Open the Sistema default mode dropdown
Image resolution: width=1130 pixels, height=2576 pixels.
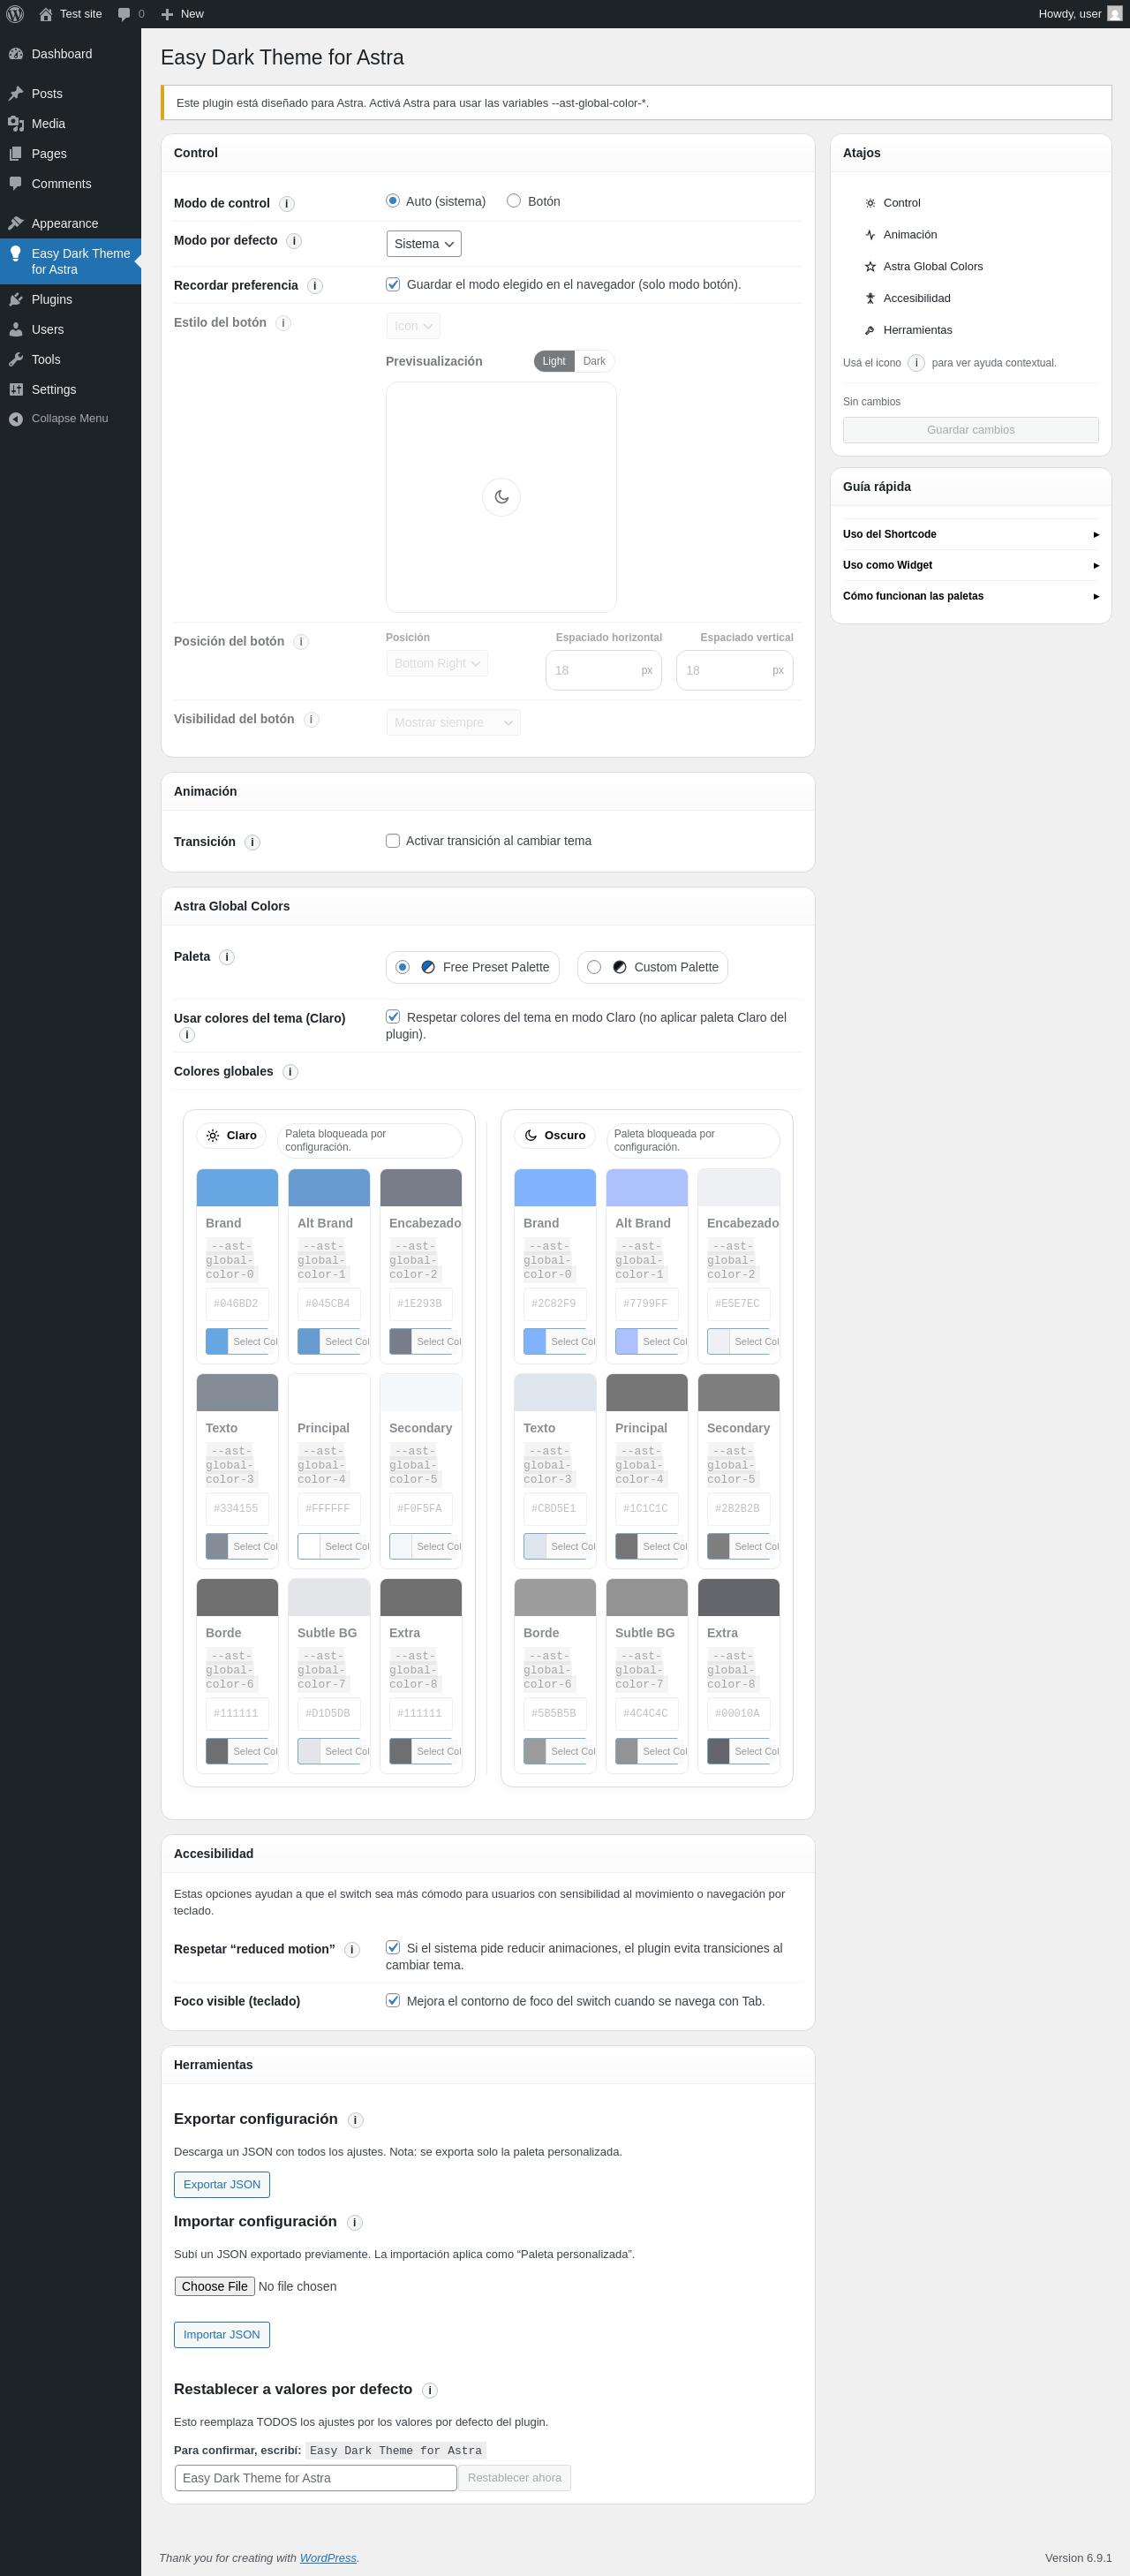(424, 244)
